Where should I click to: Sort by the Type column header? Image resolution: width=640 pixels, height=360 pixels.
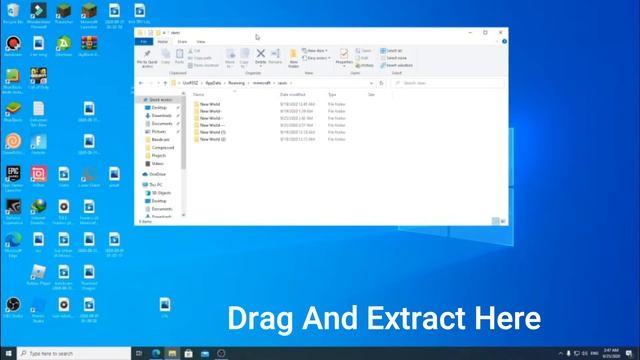[332, 95]
